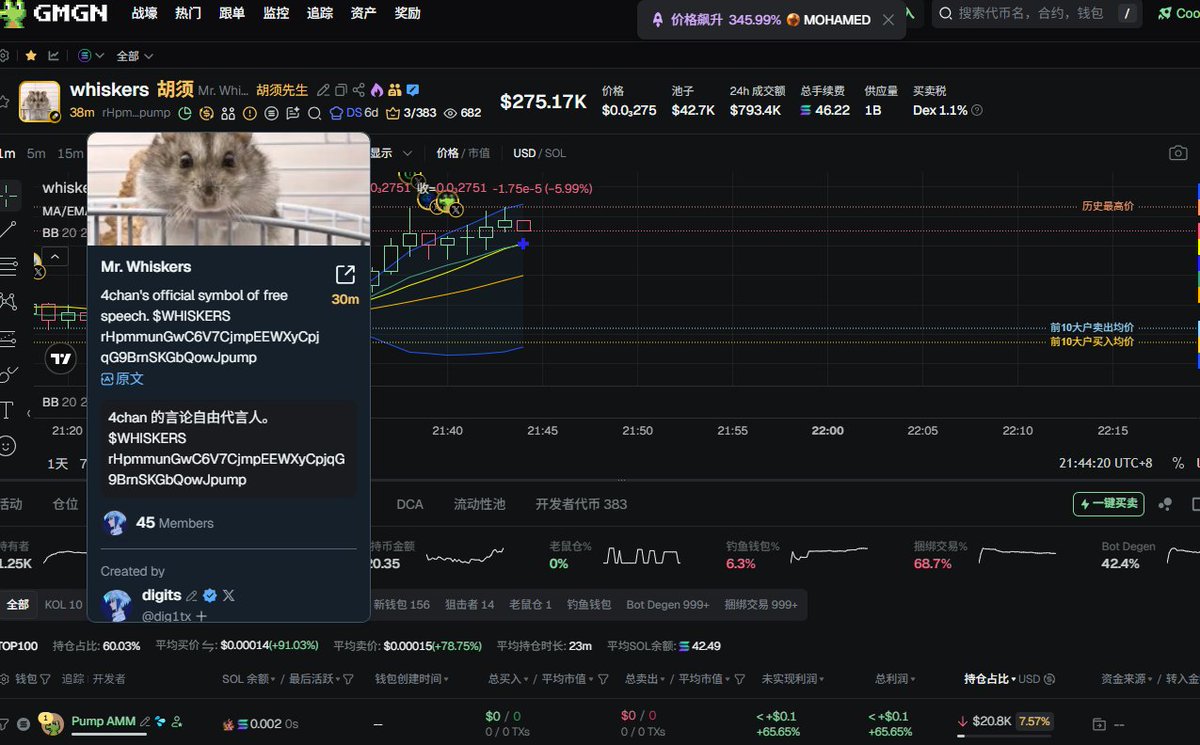Copy token name with the copy icon
This screenshot has width=1200, height=745.
click(x=341, y=90)
